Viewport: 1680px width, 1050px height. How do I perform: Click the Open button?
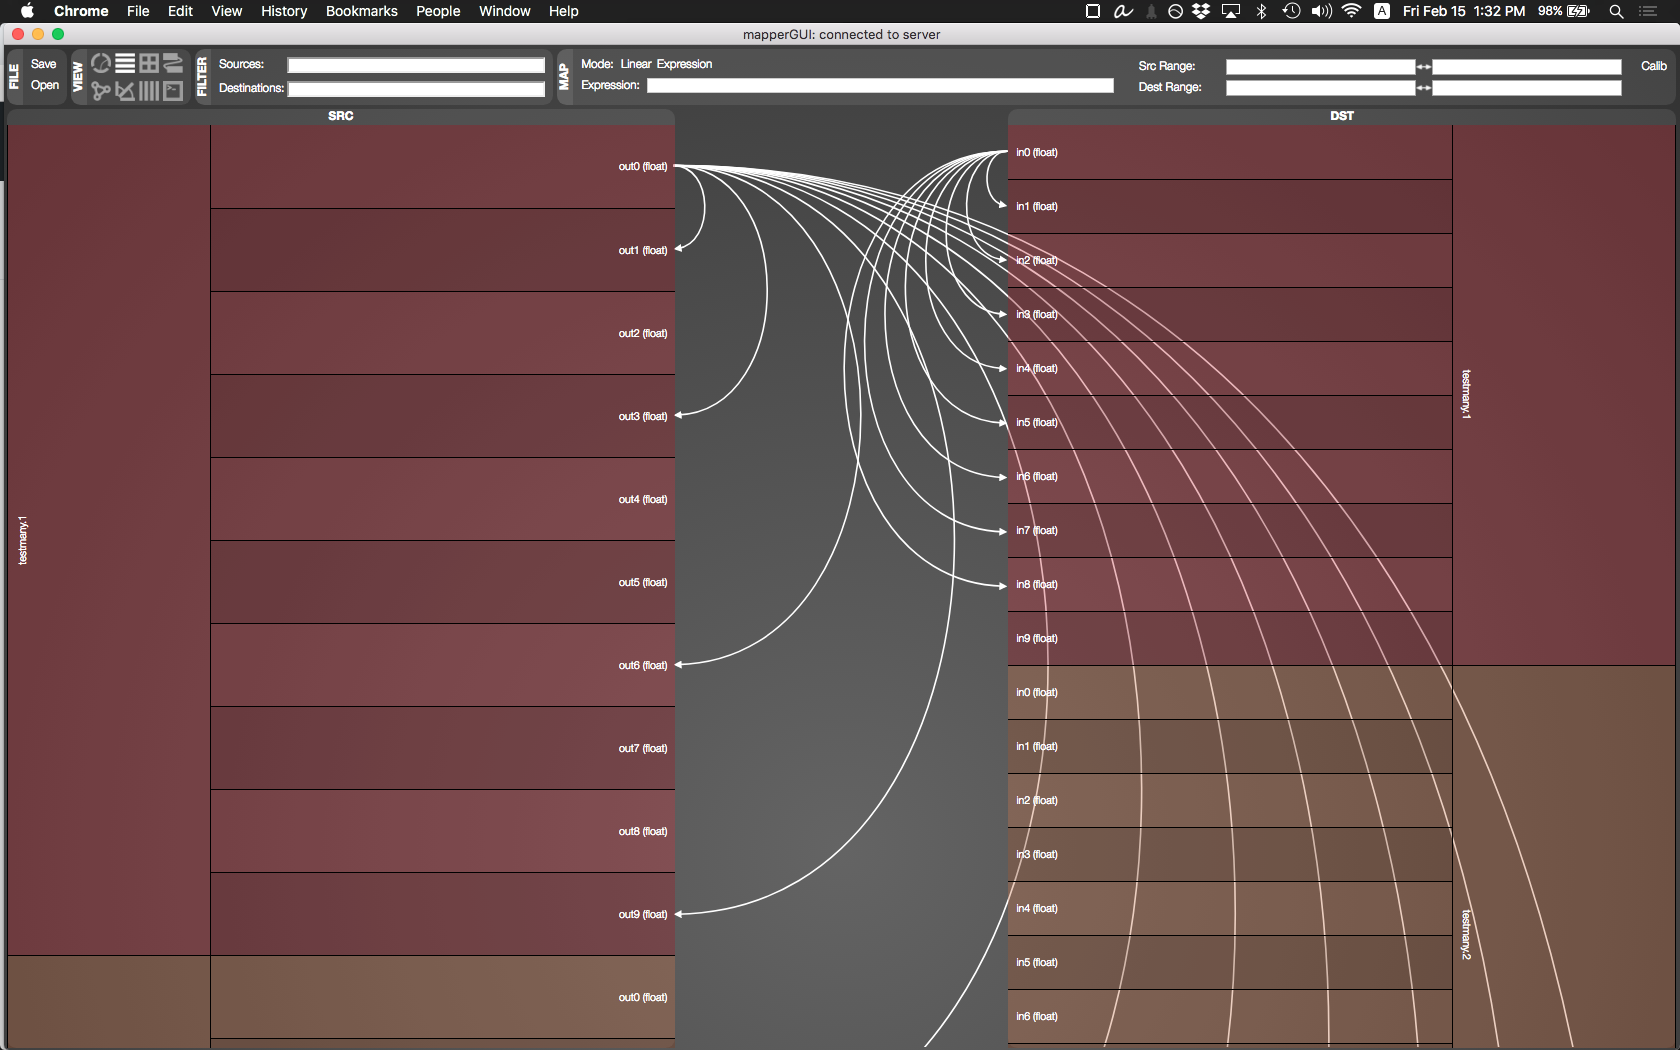click(x=44, y=86)
